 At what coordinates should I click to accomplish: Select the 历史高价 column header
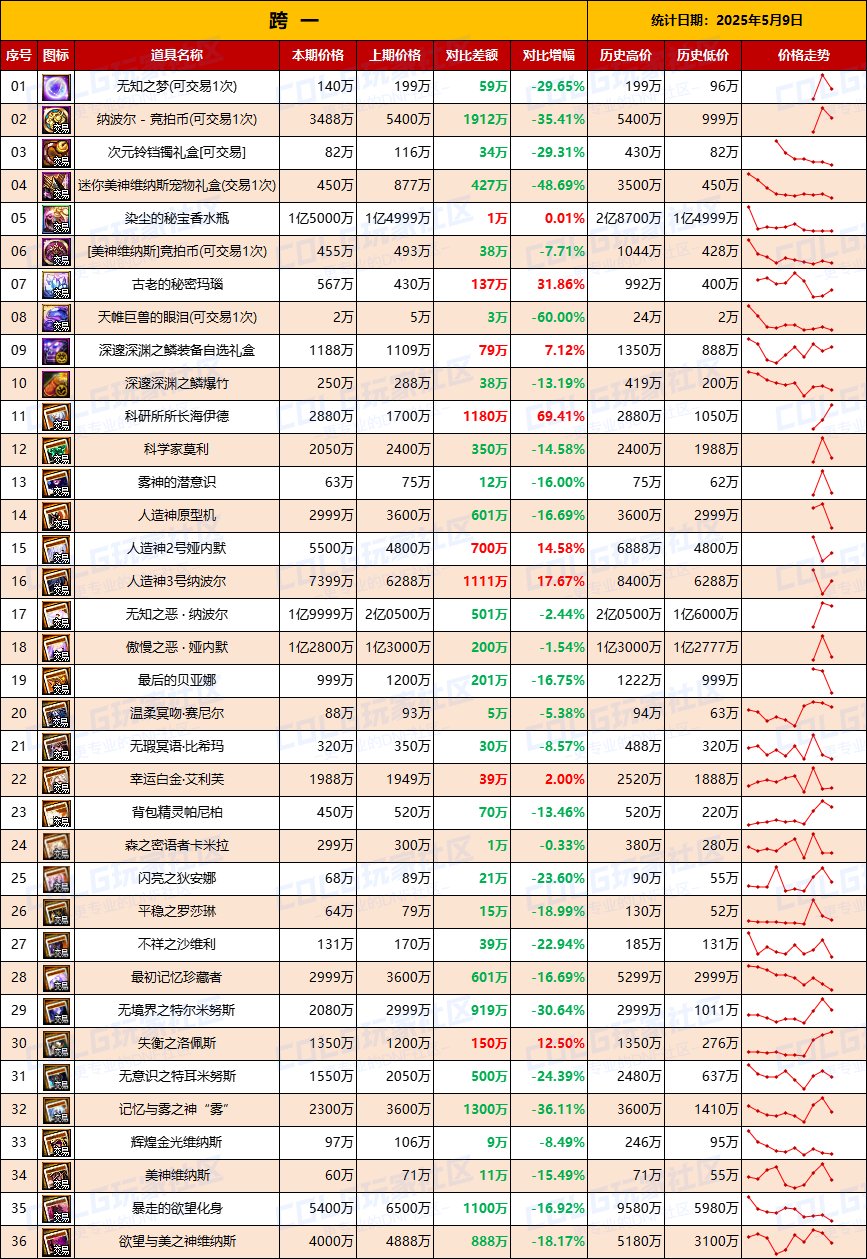pos(625,55)
